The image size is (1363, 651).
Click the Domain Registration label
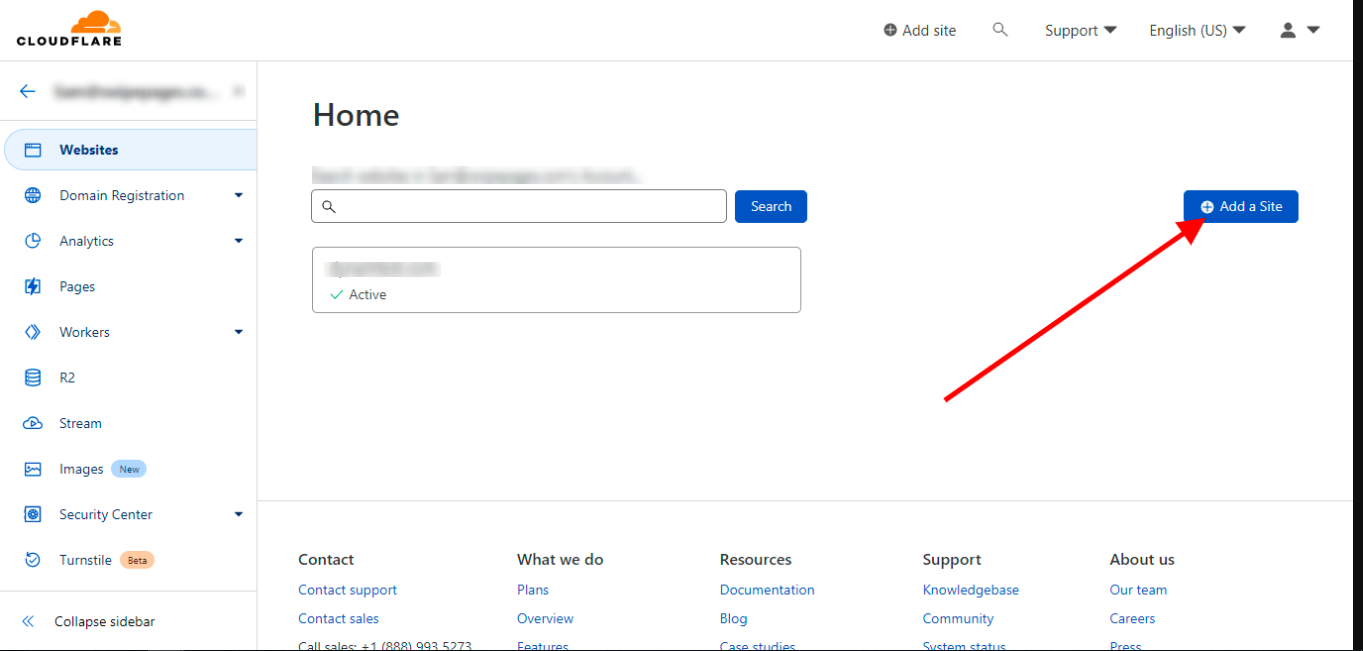(122, 195)
